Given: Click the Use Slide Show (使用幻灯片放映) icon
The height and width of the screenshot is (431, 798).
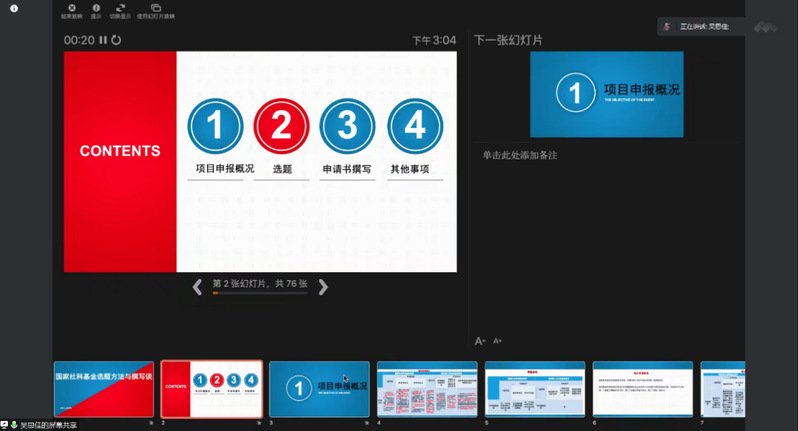Looking at the screenshot, I should click(155, 9).
